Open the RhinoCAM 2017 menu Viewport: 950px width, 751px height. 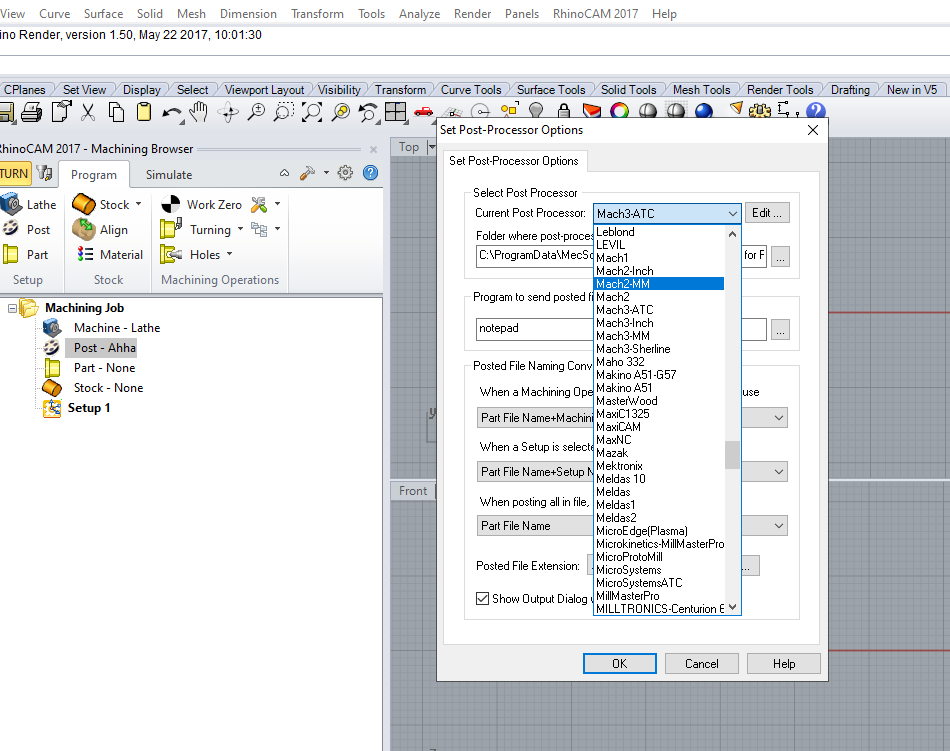coord(595,13)
